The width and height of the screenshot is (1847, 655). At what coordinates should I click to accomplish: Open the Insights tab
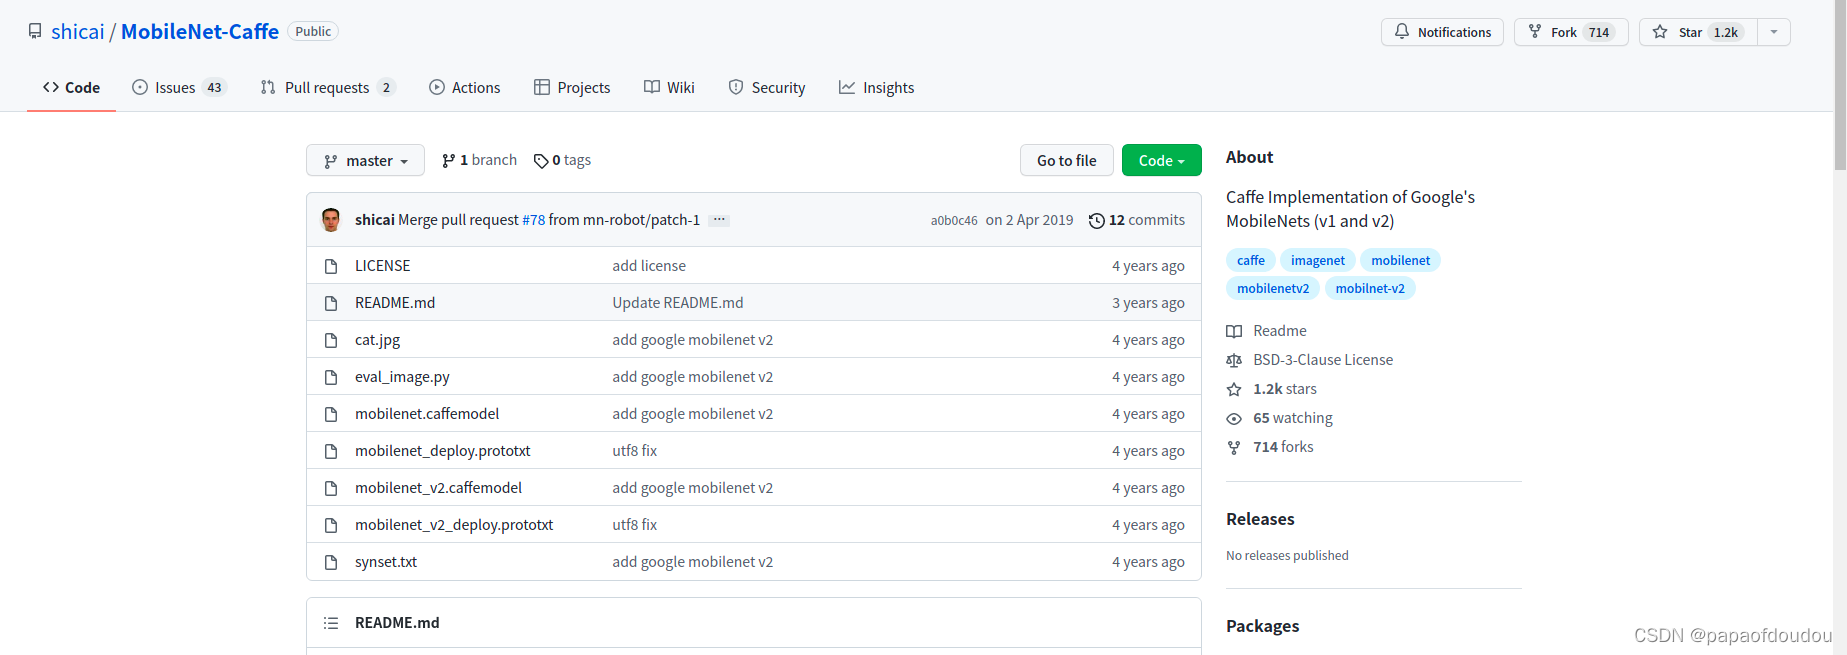[x=876, y=88]
